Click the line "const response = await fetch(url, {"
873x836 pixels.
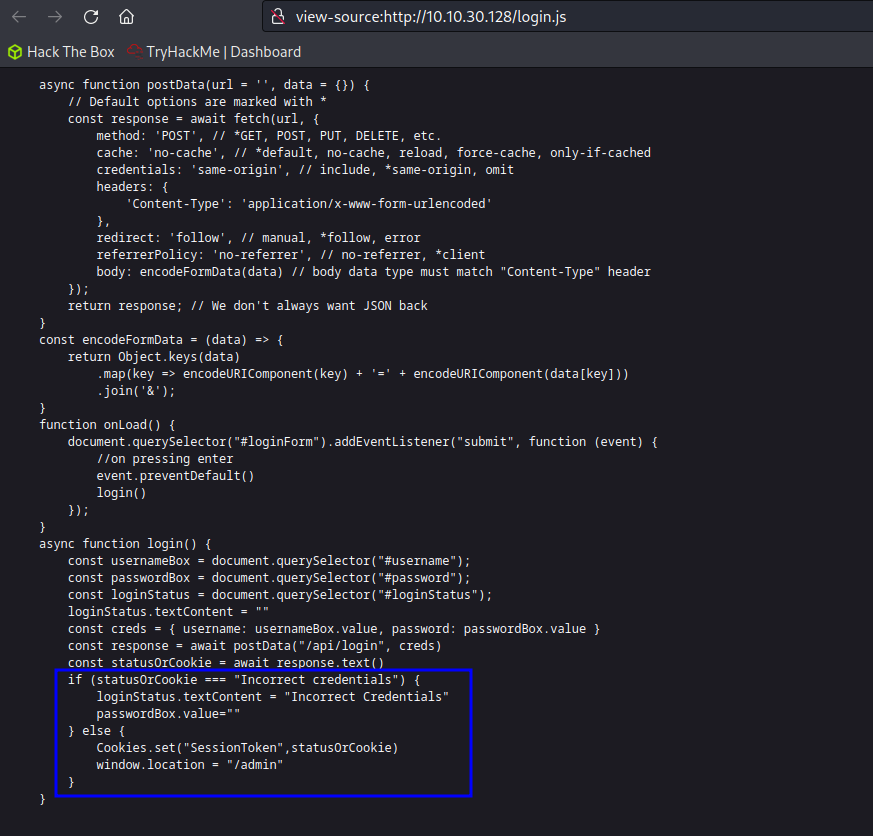pyautogui.click(x=193, y=119)
